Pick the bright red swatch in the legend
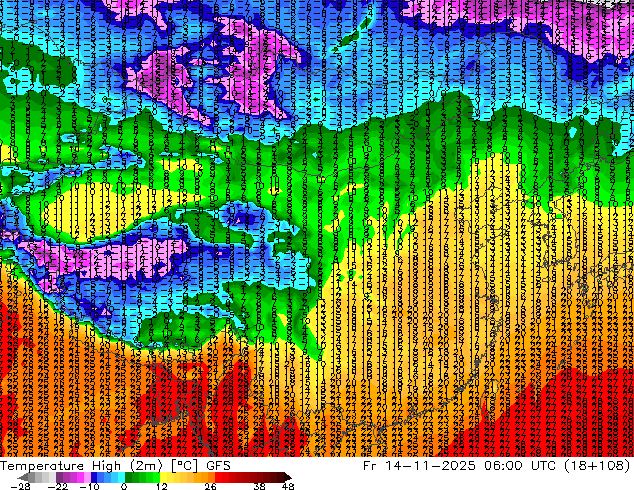Image resolution: width=634 pixels, height=490 pixels. pyautogui.click(x=218, y=477)
